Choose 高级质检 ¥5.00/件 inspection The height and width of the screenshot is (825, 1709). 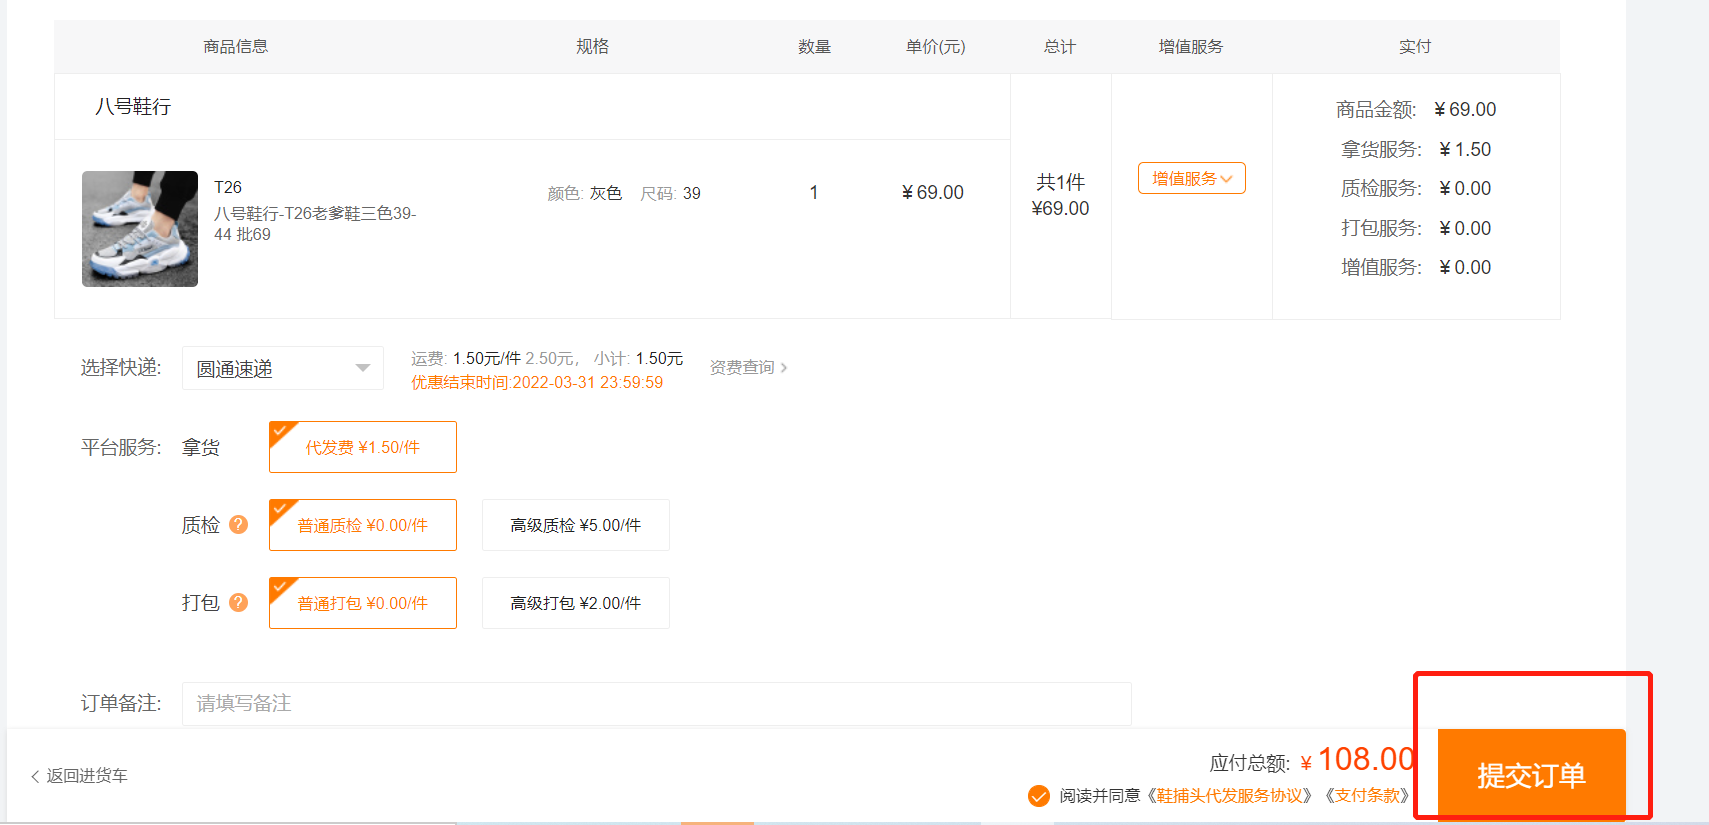pos(575,525)
